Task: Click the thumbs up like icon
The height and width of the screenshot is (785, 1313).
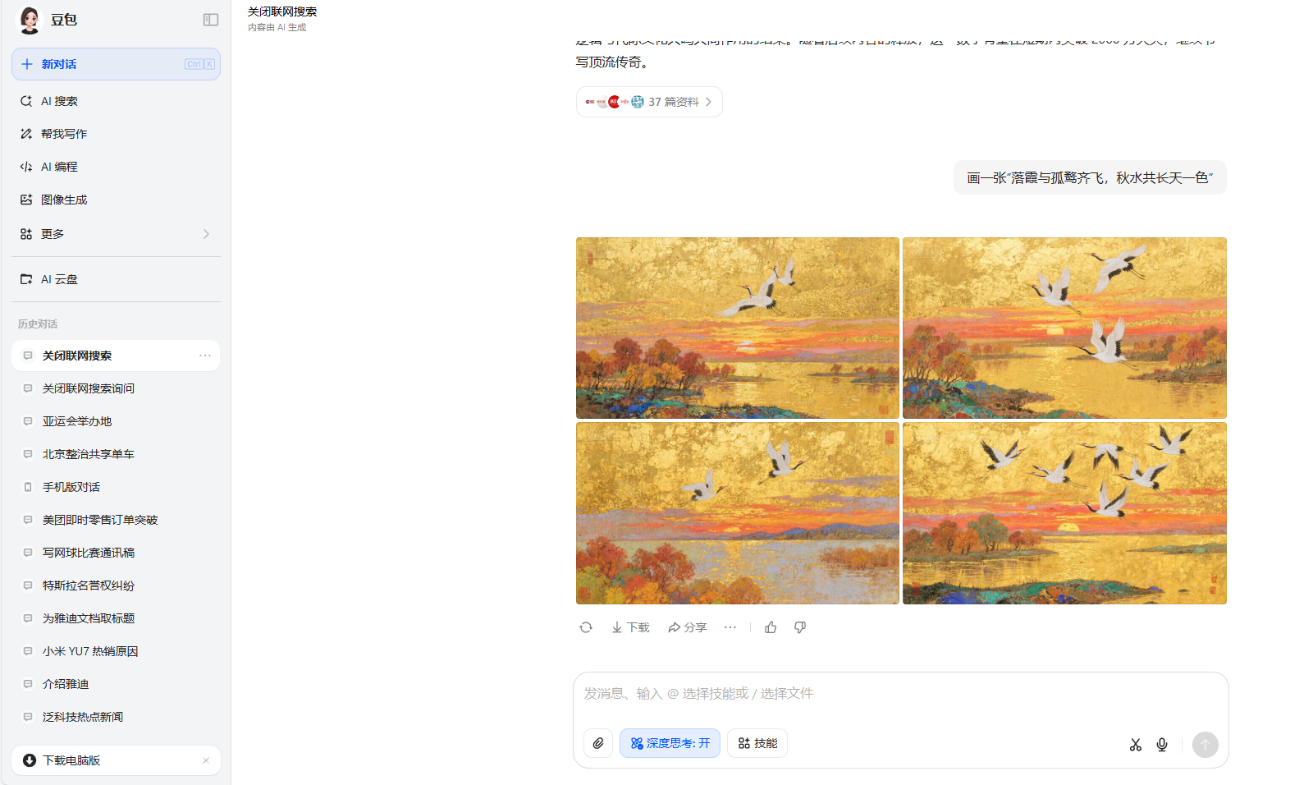Action: [x=771, y=627]
